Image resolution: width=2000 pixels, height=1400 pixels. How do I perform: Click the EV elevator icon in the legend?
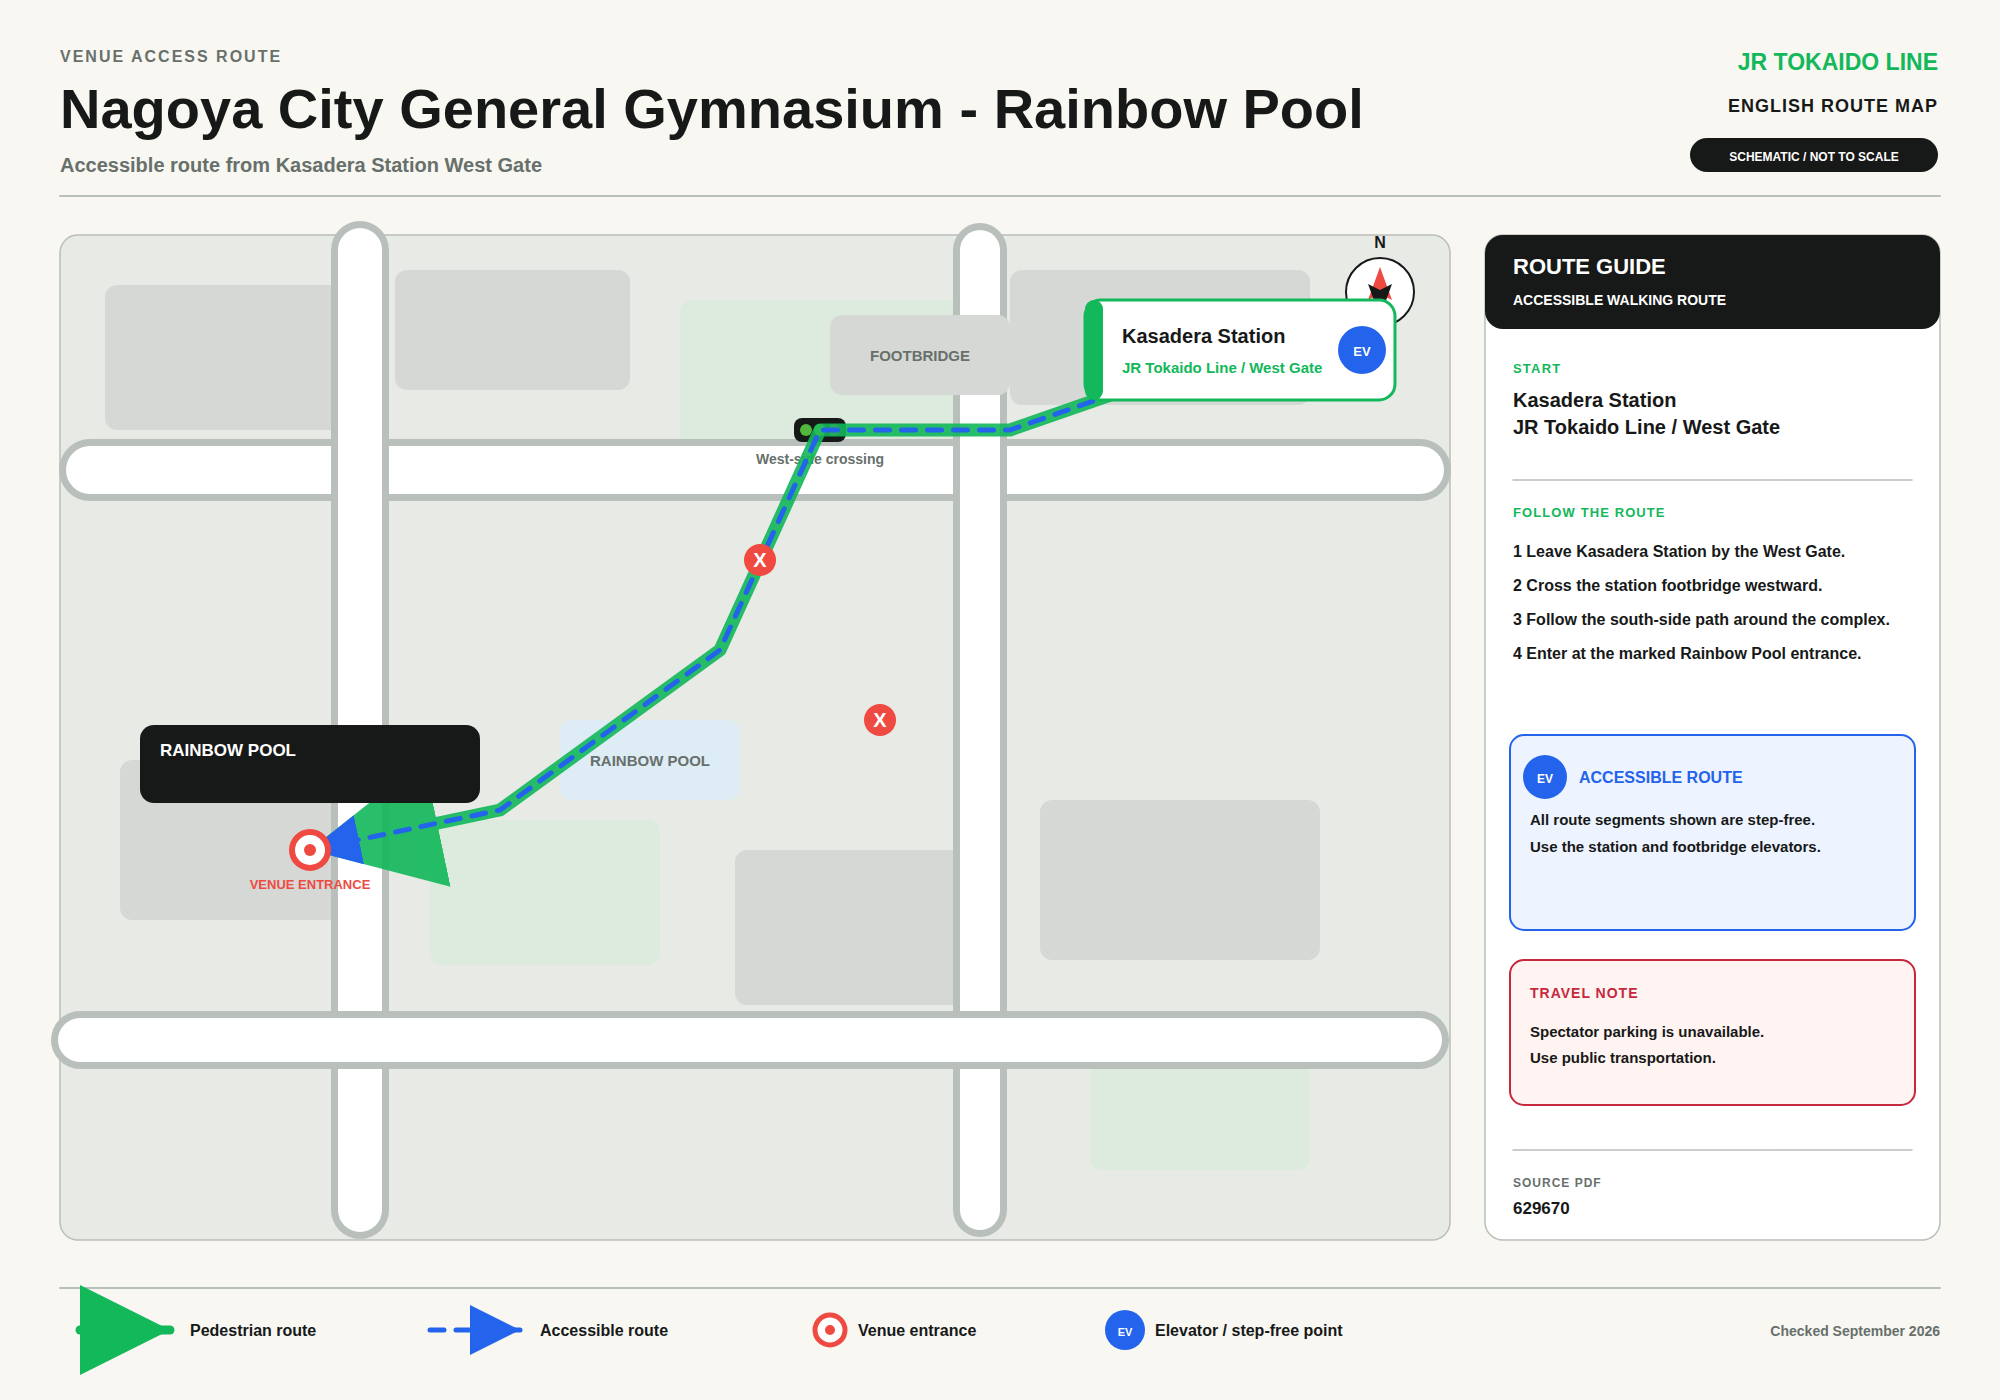1125,1331
